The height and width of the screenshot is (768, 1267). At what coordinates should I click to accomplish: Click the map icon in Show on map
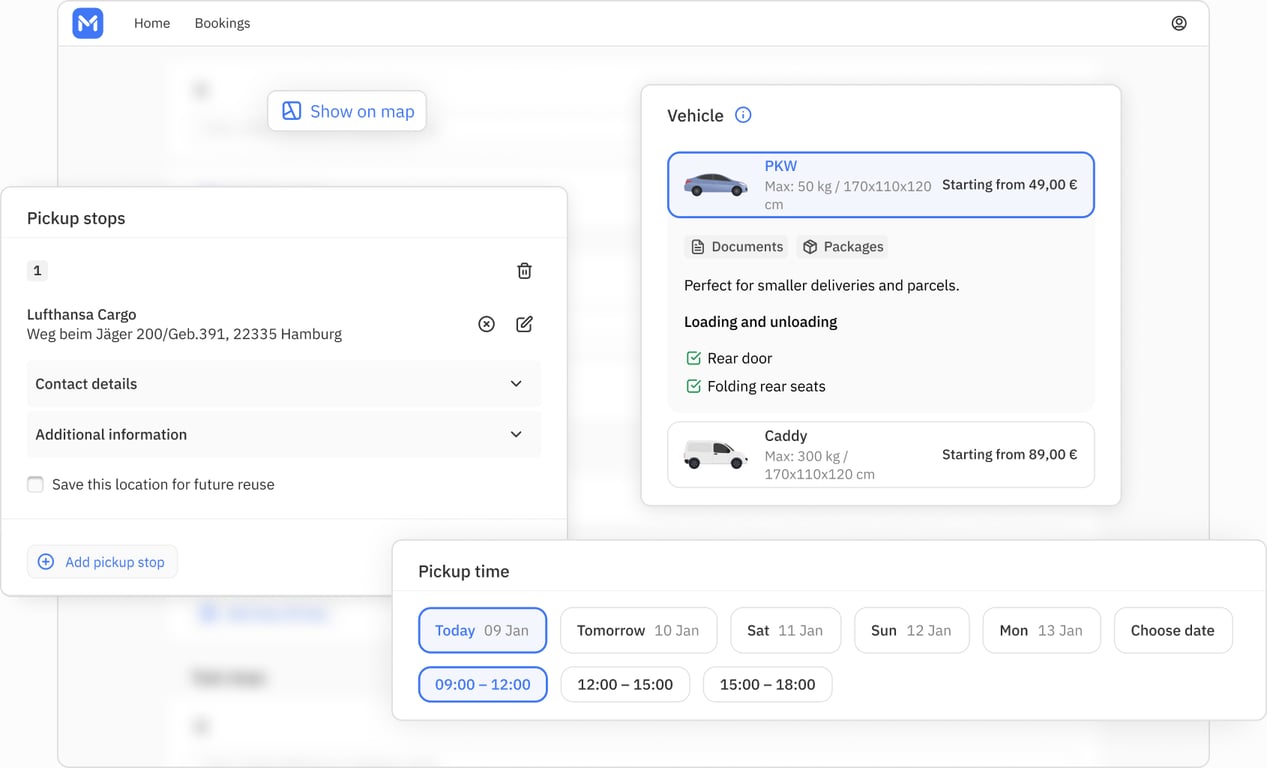click(291, 111)
